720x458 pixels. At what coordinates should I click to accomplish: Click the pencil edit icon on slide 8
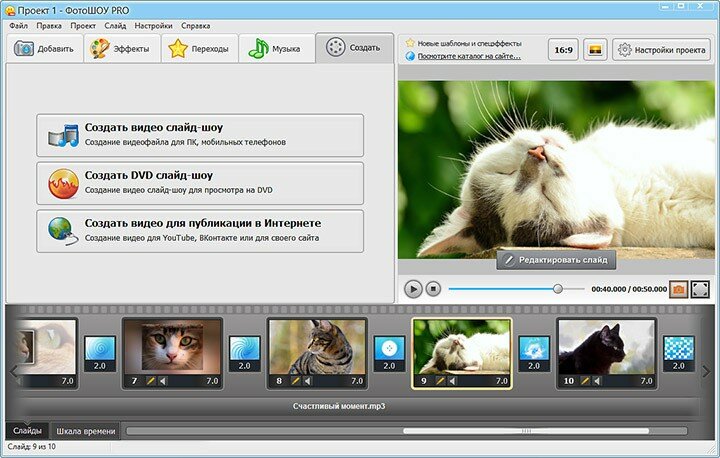[295, 381]
